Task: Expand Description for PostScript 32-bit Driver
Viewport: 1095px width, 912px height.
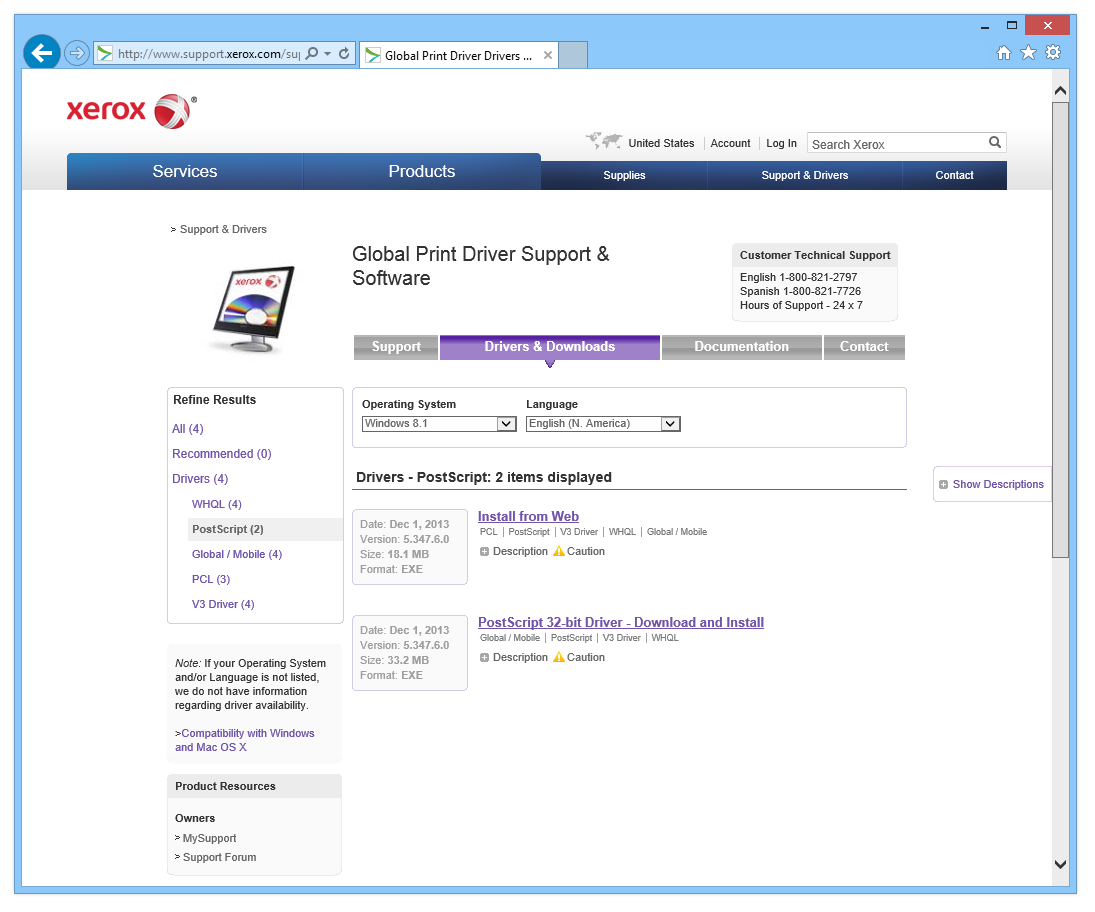Action: (514, 657)
